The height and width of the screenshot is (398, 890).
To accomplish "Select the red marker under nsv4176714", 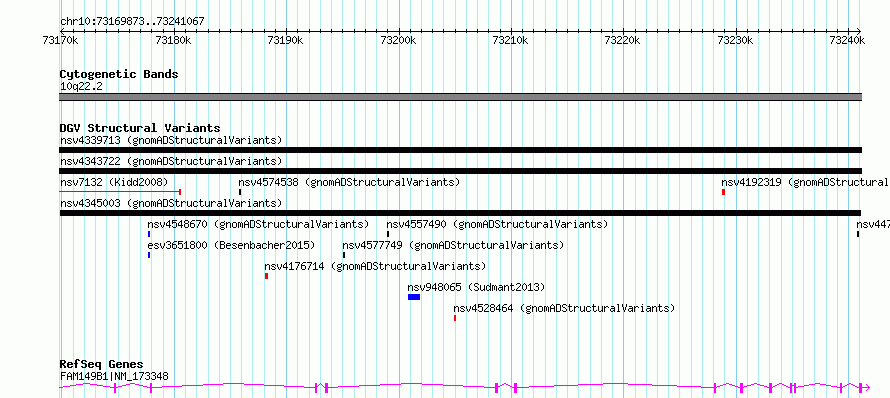I will click(x=266, y=276).
